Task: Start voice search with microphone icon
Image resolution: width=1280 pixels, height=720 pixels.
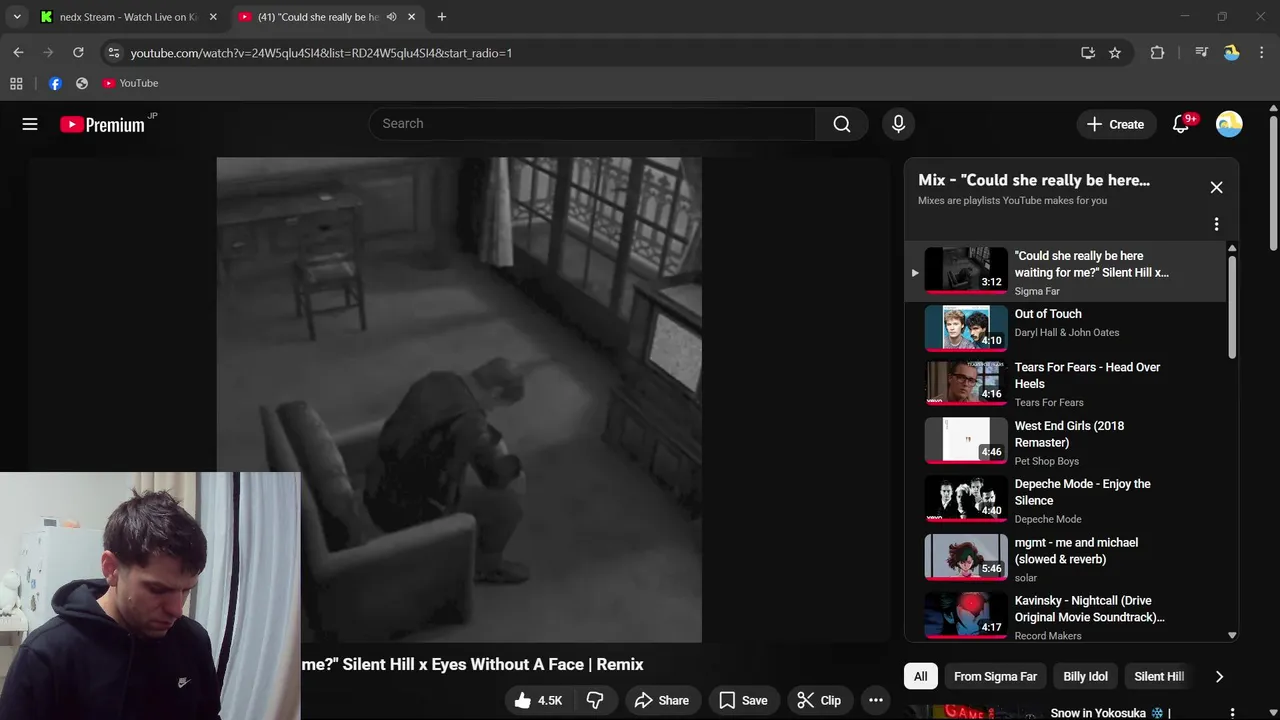Action: tap(898, 124)
